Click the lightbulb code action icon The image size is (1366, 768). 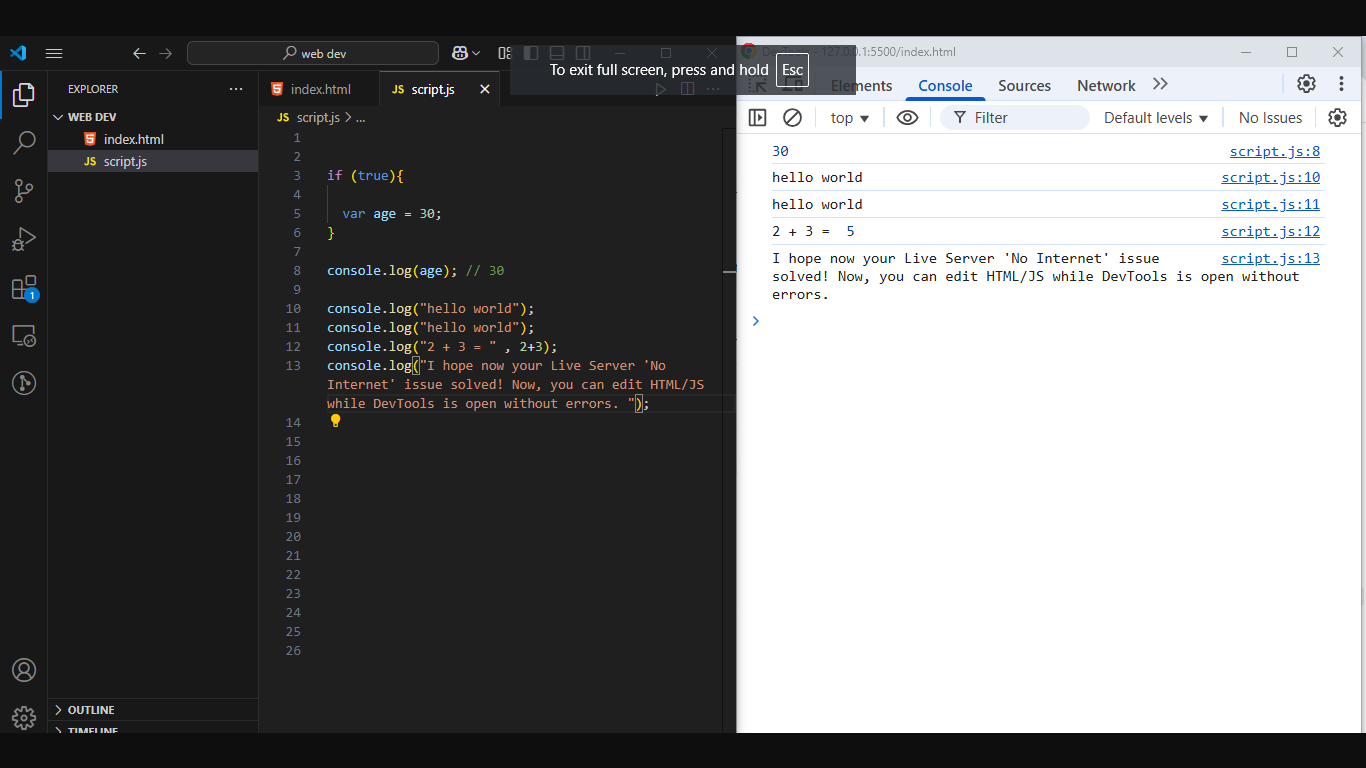tap(336, 421)
